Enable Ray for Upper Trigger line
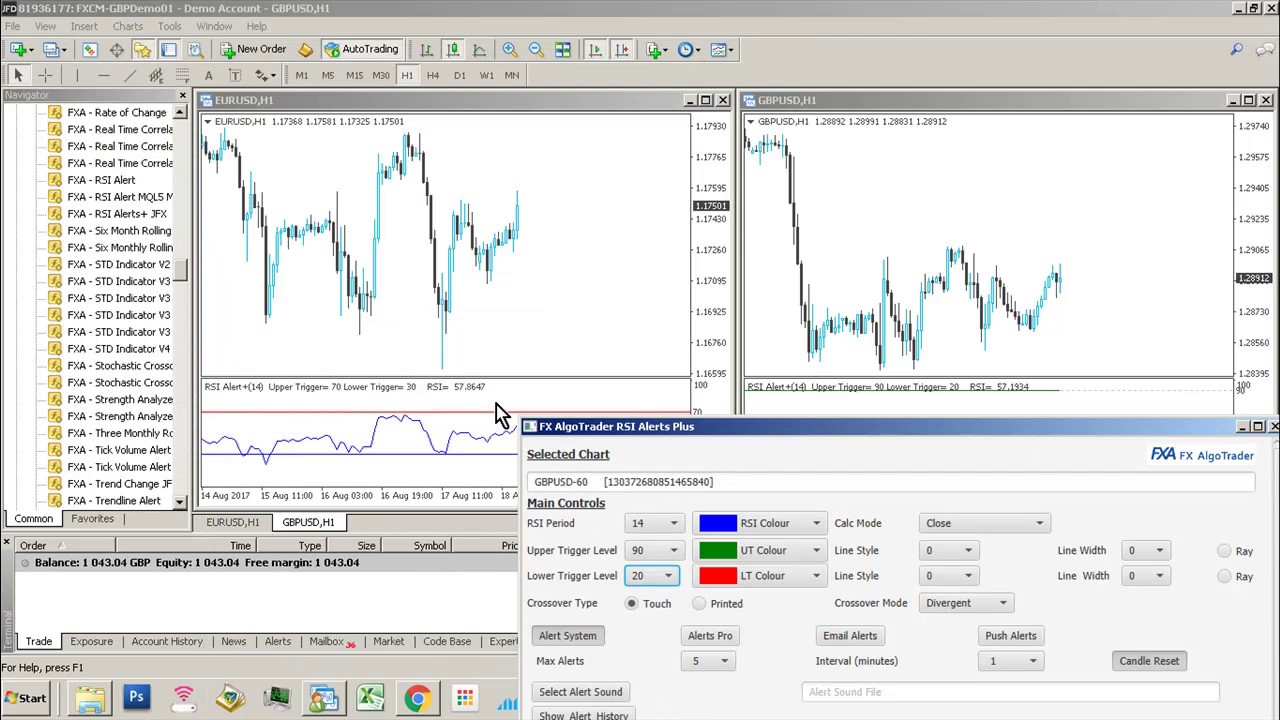 click(x=1224, y=551)
